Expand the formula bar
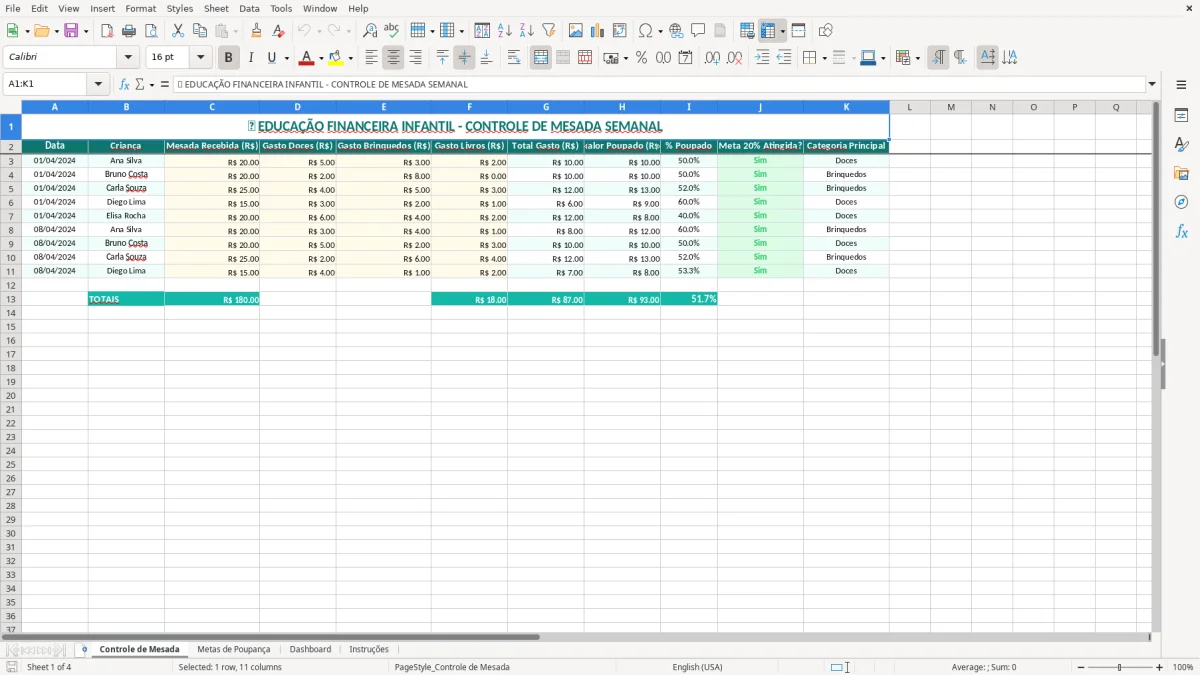Image resolution: width=1200 pixels, height=675 pixels. tap(1152, 85)
